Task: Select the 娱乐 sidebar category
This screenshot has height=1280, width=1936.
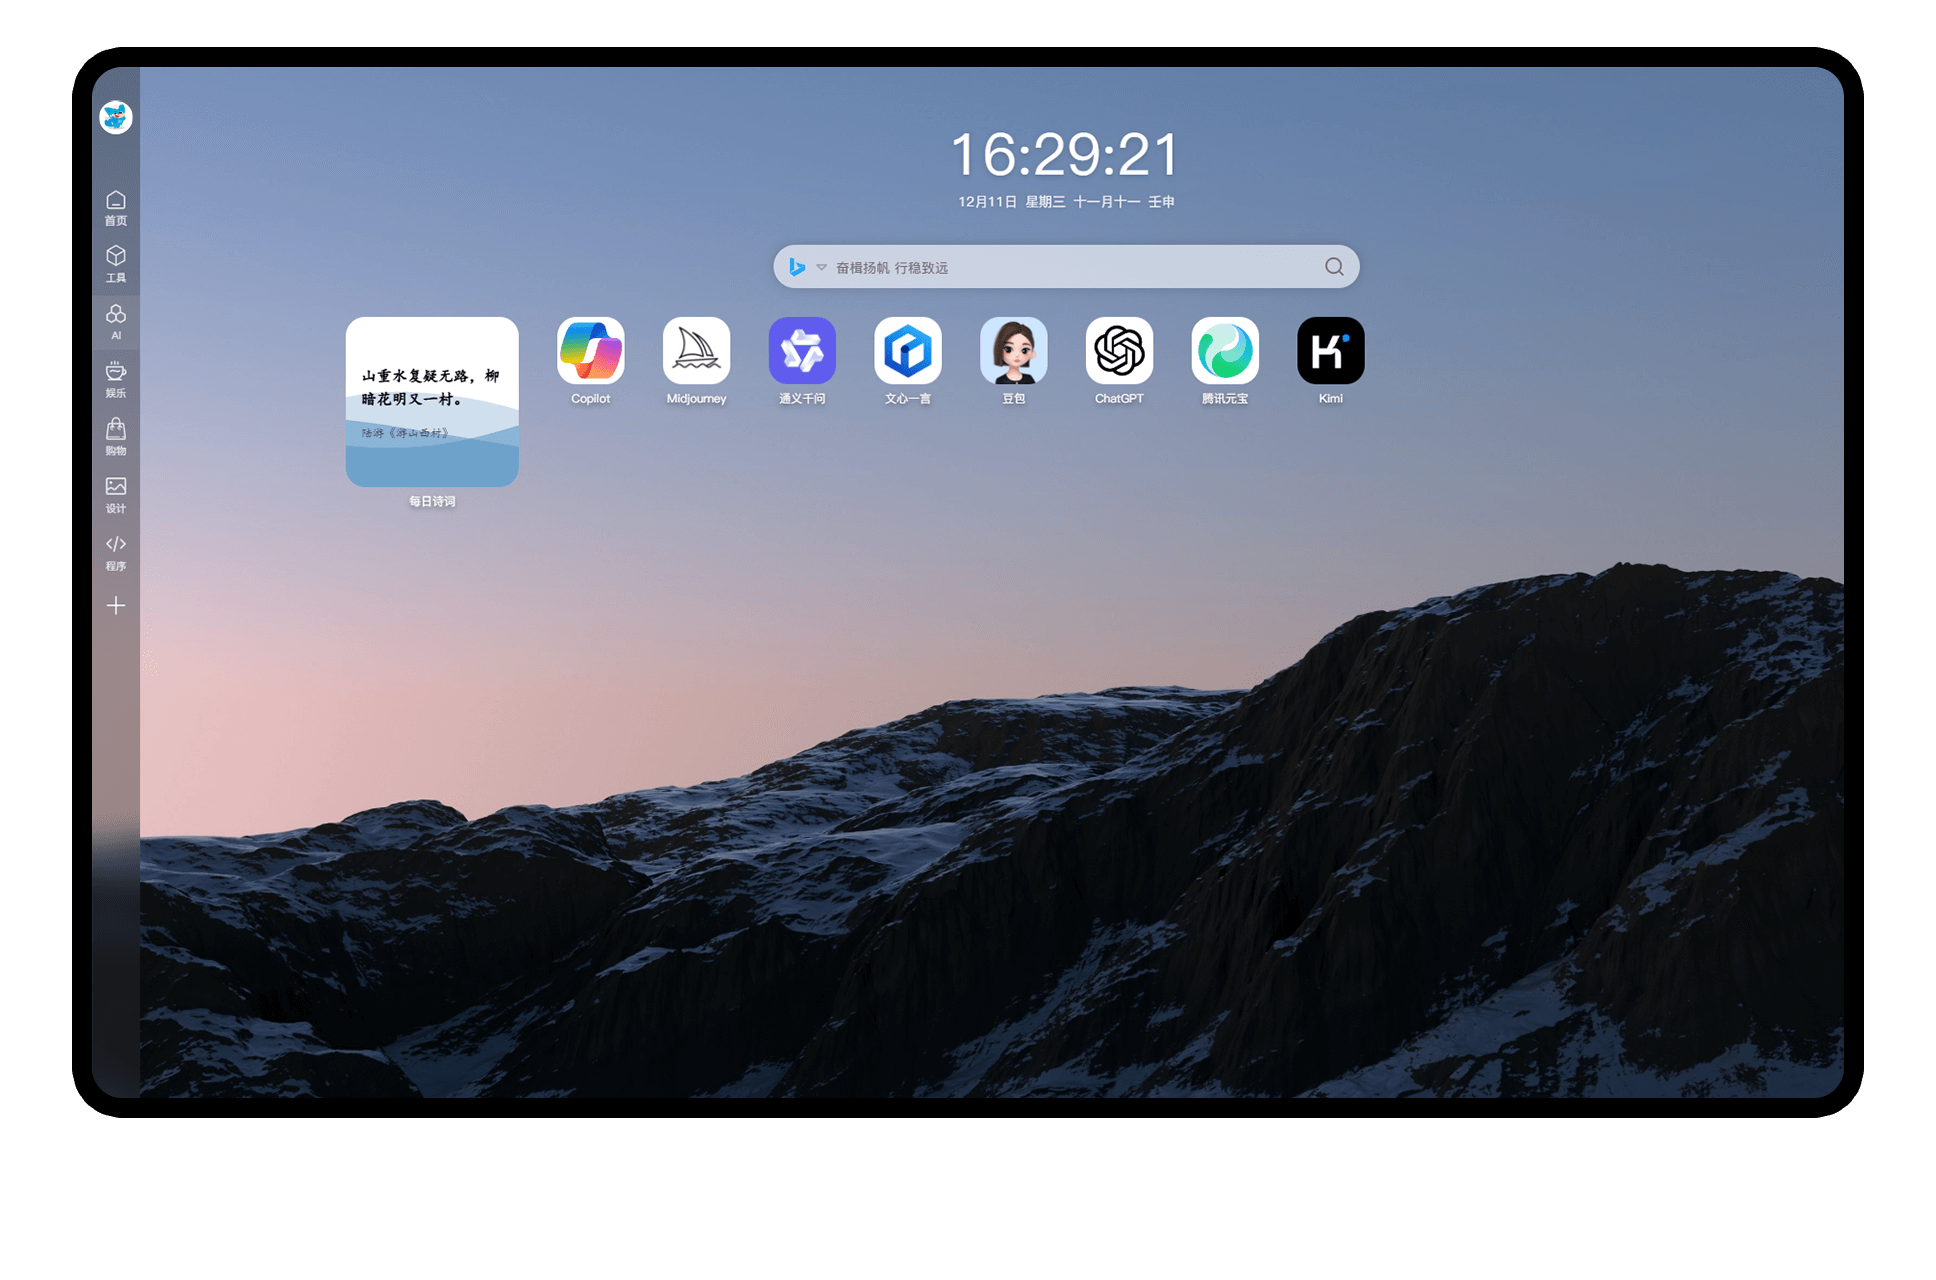Action: tap(116, 379)
